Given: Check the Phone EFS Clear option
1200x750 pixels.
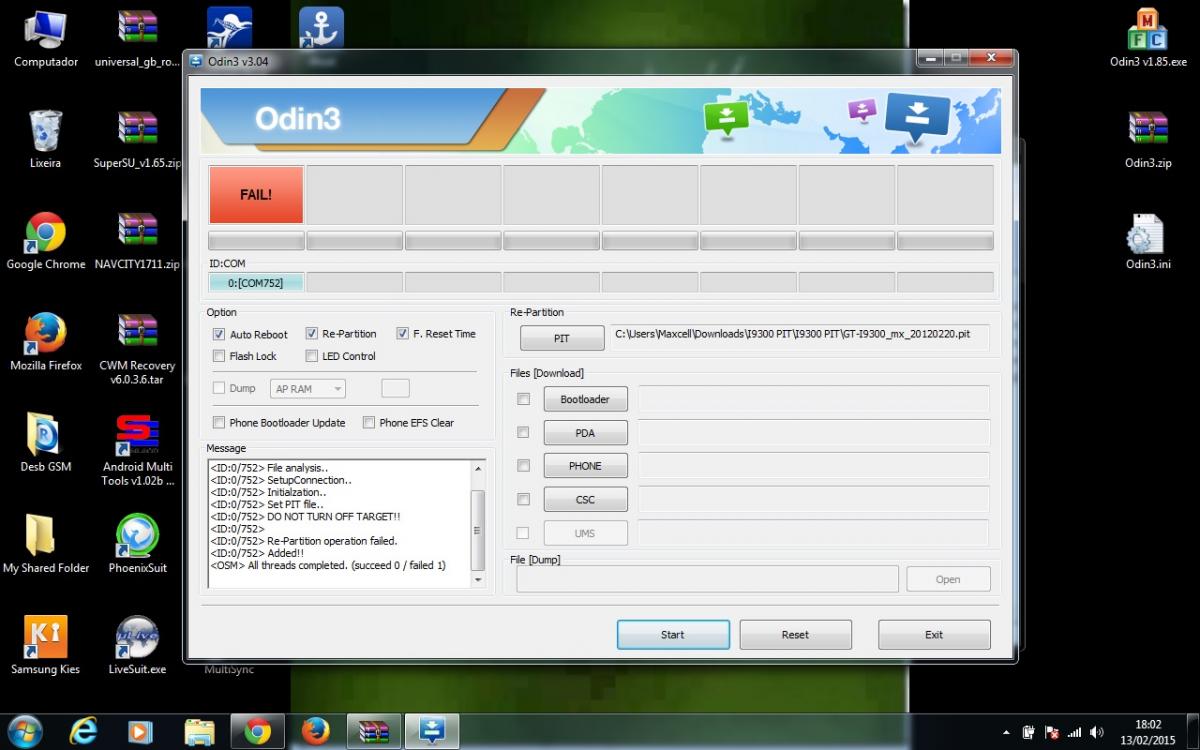Looking at the screenshot, I should (x=369, y=423).
